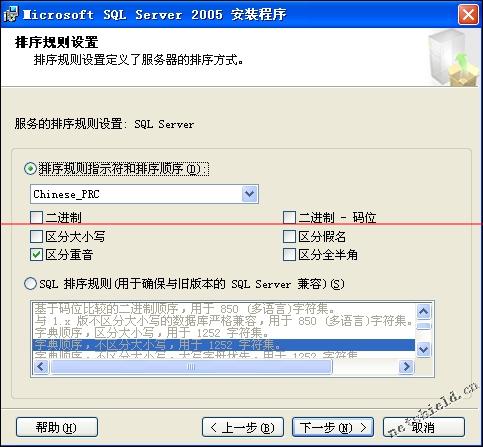The image size is (483, 447).
Task: Toggle the 区分全半角 checkbox
Action: (289, 255)
